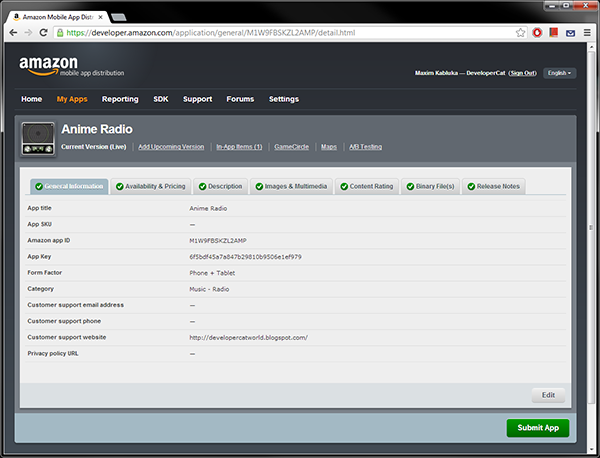
Task: Bookmark this page with the star icon
Action: [x=520, y=33]
